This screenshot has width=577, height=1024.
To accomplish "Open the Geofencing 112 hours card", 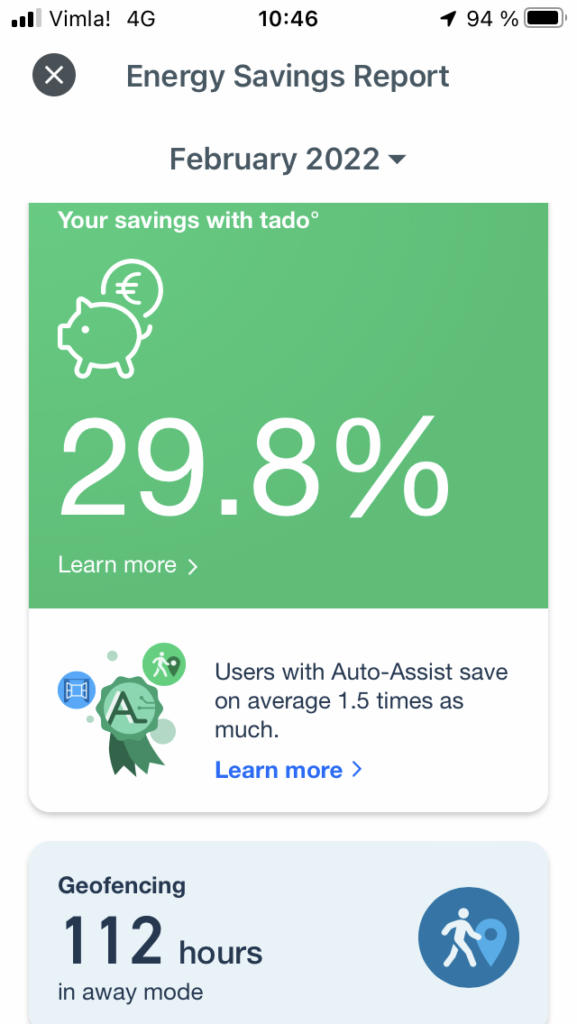I will point(288,933).
